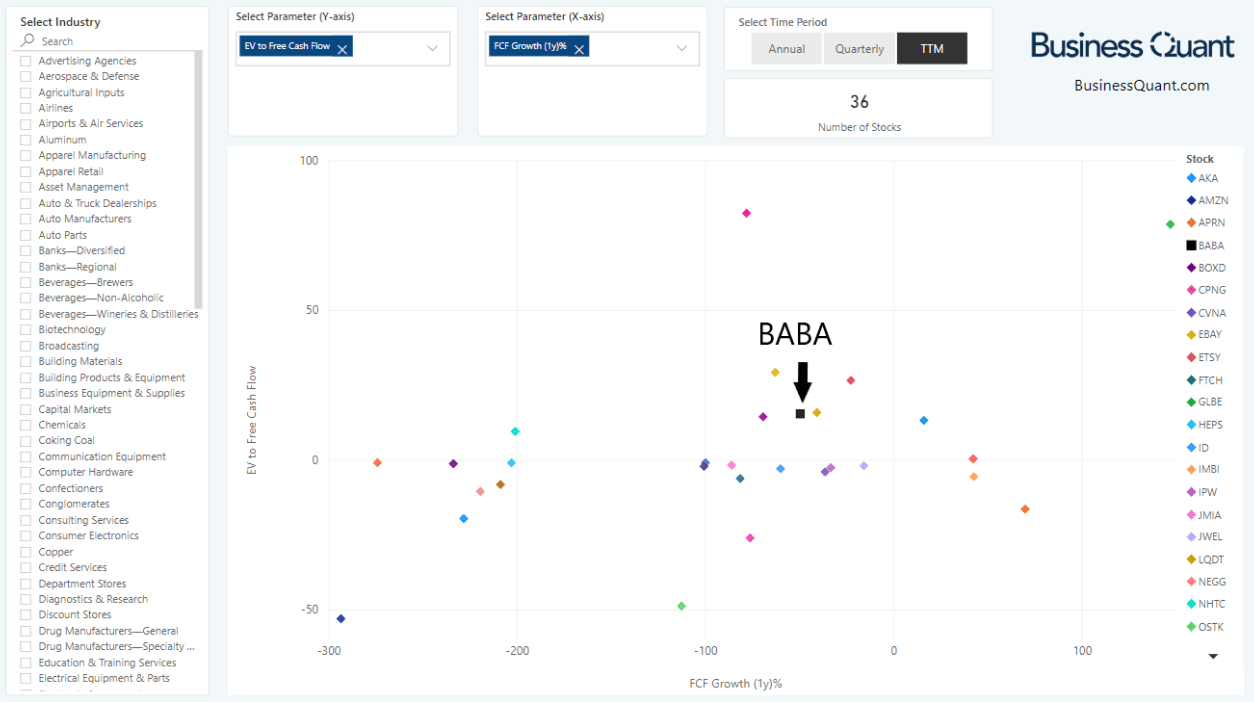The width and height of the screenshot is (1254, 702).
Task: Choose the TTM time period button
Action: click(932, 49)
